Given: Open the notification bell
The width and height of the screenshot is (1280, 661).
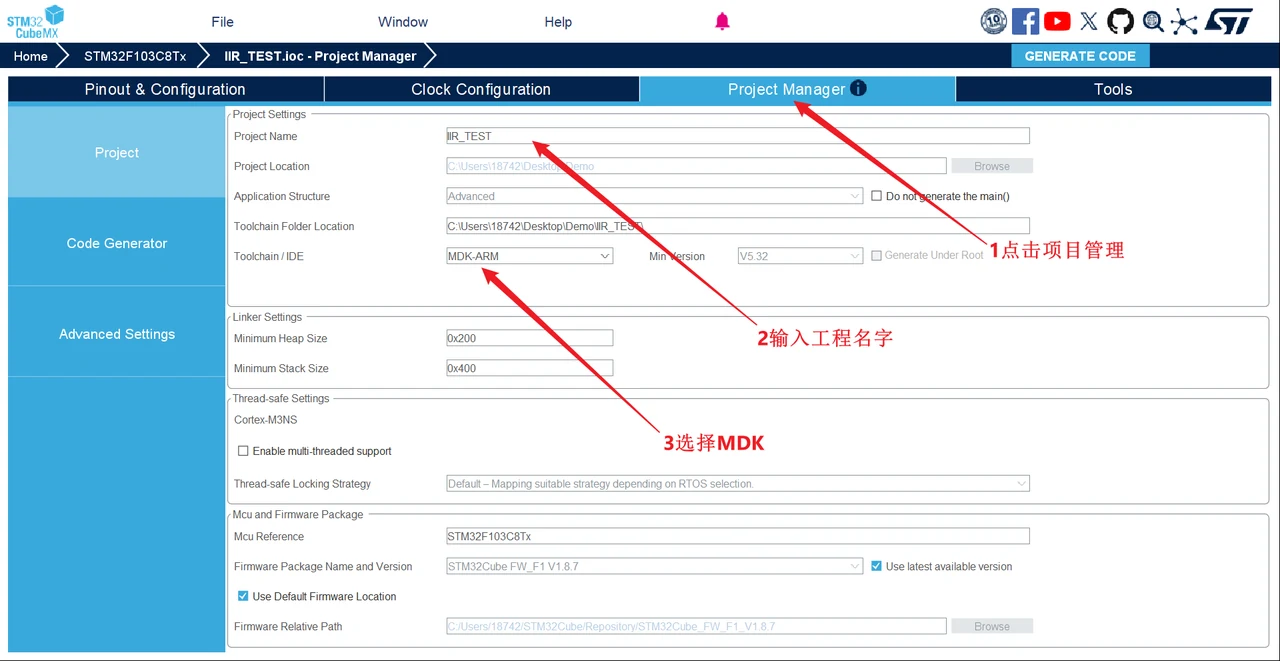Looking at the screenshot, I should [722, 21].
